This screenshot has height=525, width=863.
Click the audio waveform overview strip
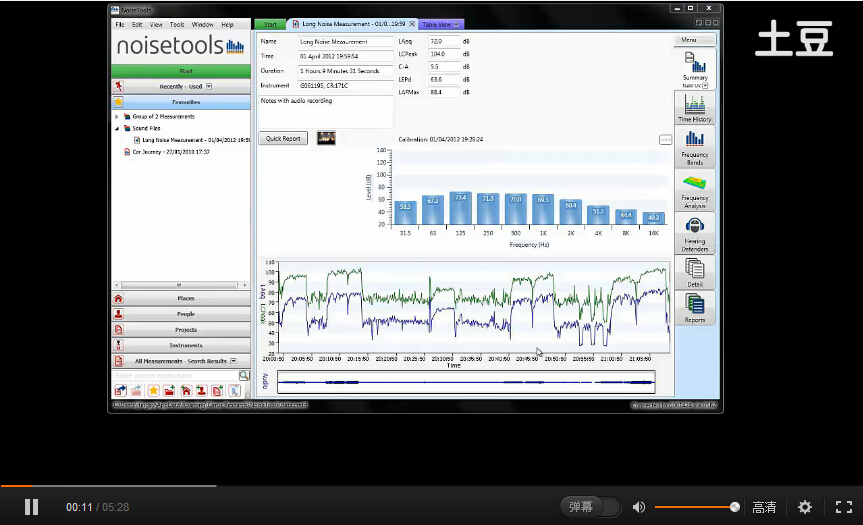click(466, 382)
